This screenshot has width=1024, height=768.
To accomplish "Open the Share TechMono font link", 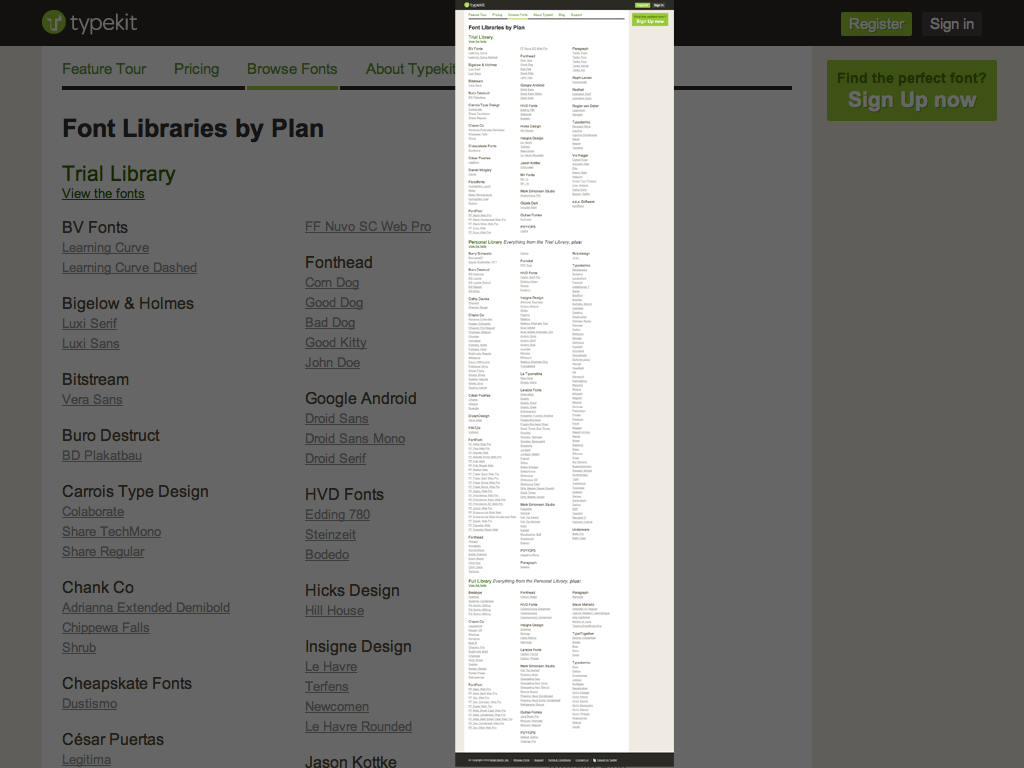I will click(111, 531).
